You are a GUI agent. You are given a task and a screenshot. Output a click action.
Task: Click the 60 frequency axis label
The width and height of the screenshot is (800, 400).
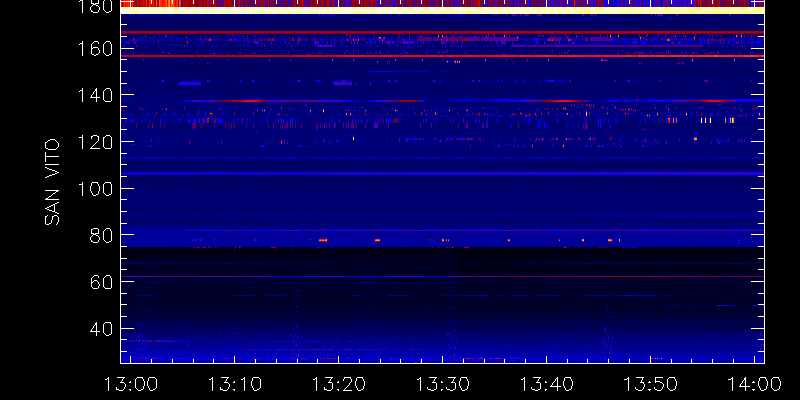(x=101, y=282)
